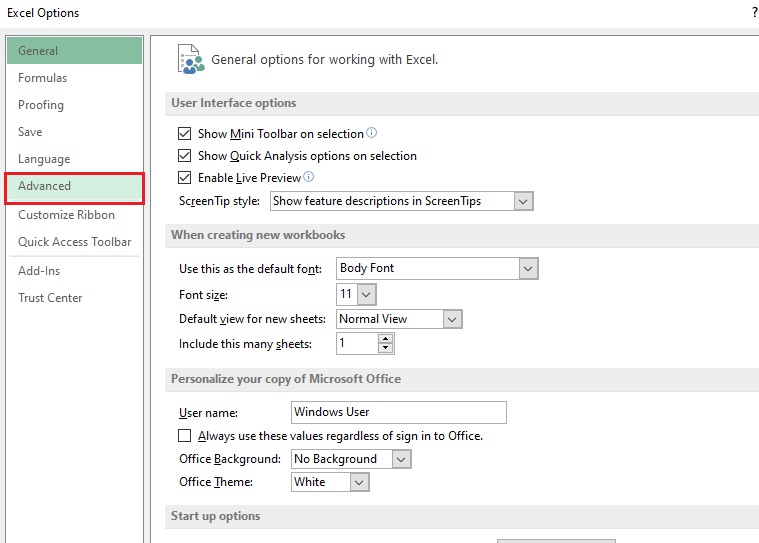Click the info icon beside Mini Toolbar option
759x543 pixels.
(x=371, y=133)
